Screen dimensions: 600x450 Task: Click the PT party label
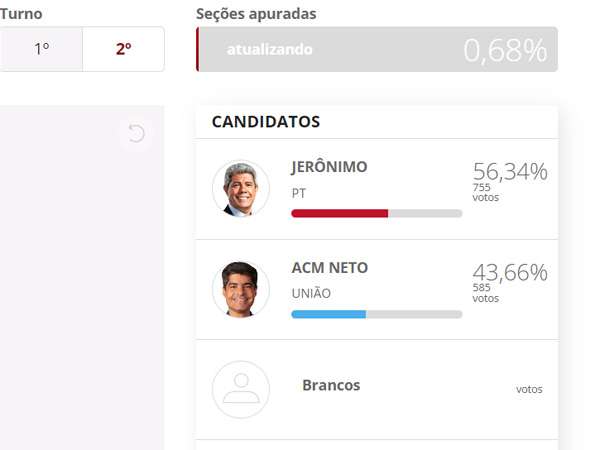point(299,193)
